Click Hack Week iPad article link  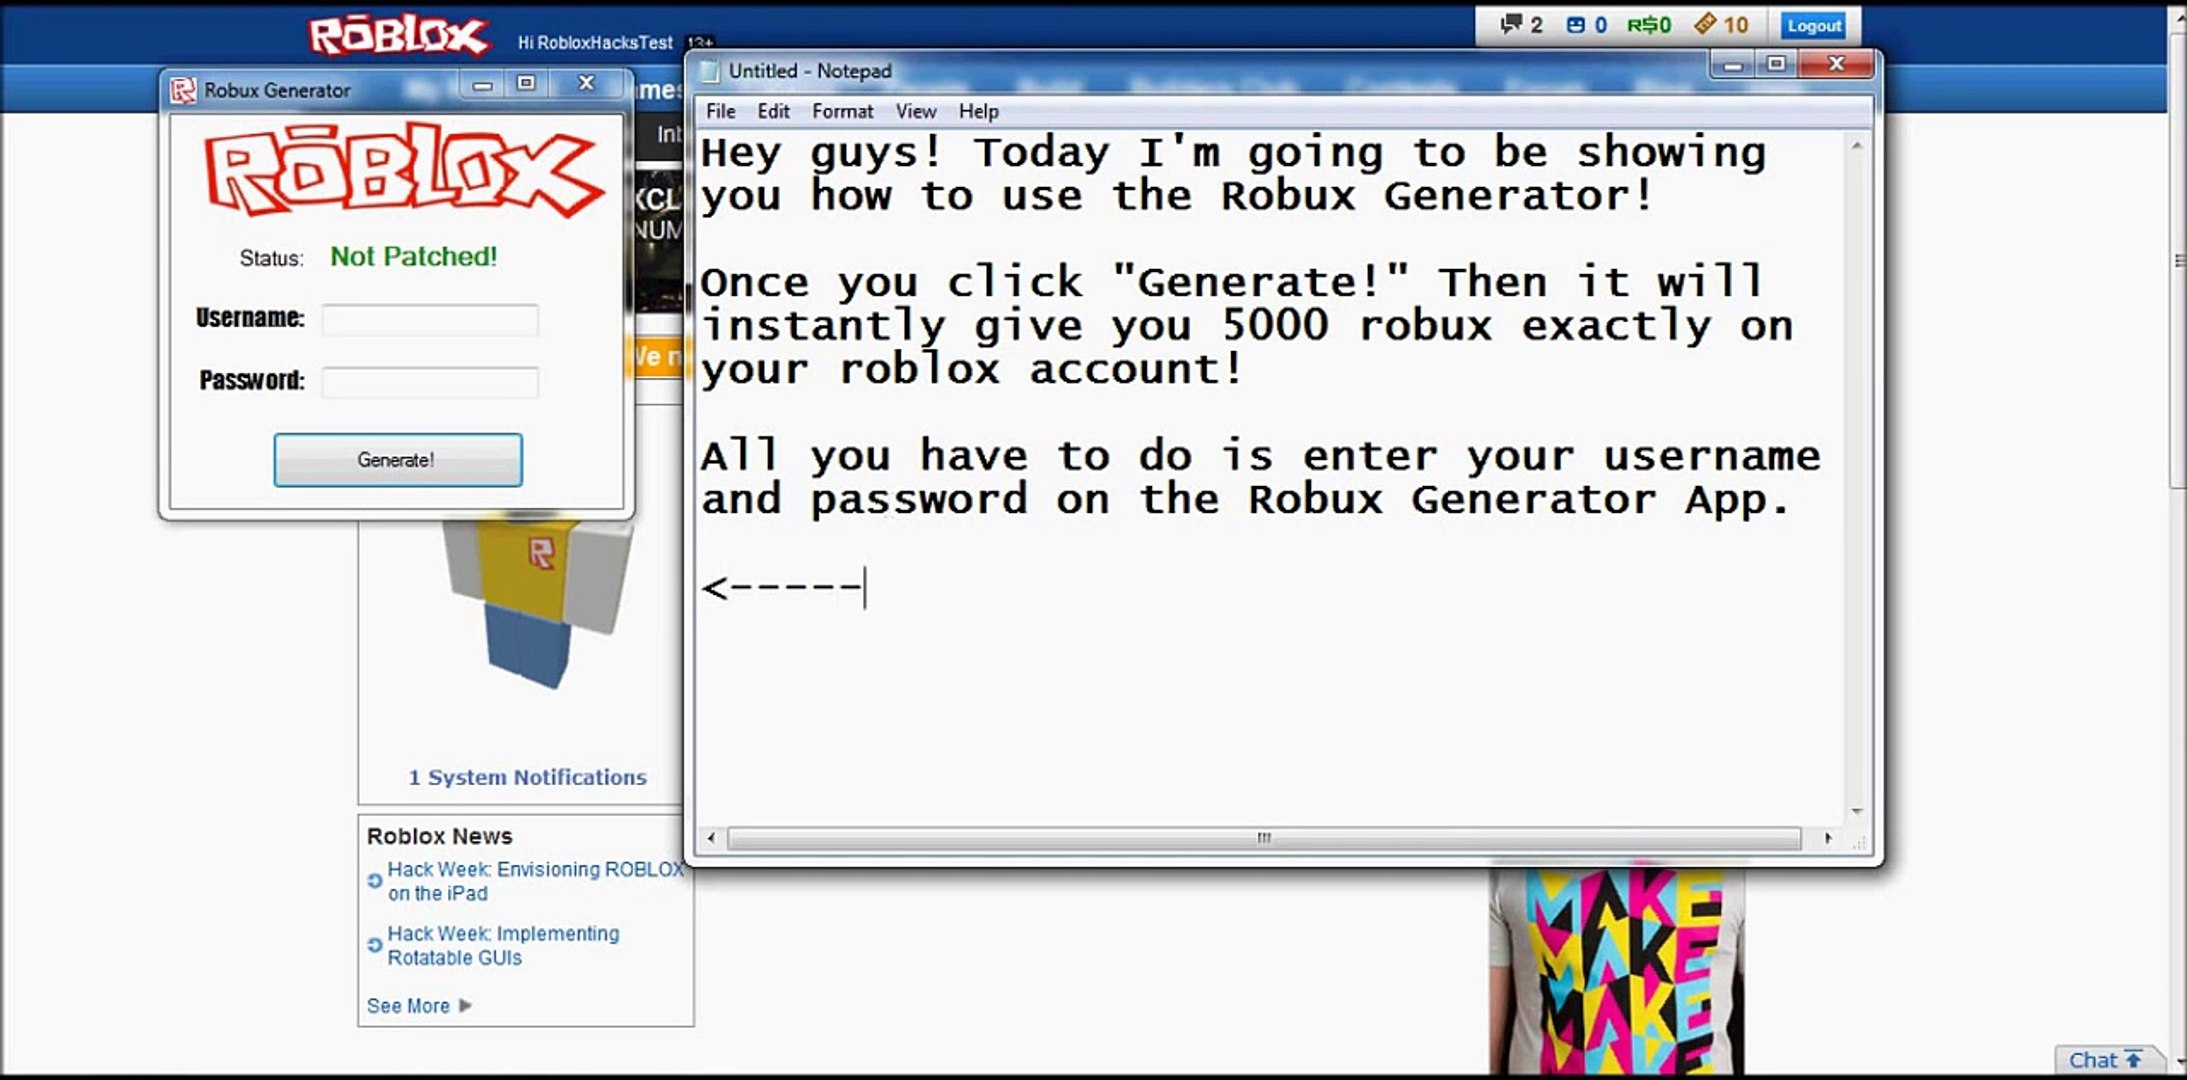click(x=534, y=880)
